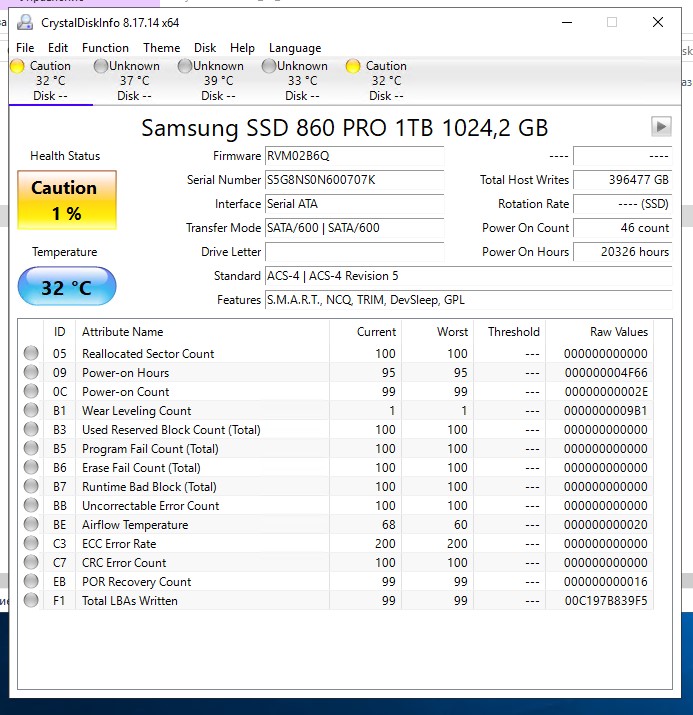Click the ECC Error Rate attribute name
The height and width of the screenshot is (715, 693).
pyautogui.click(x=119, y=544)
